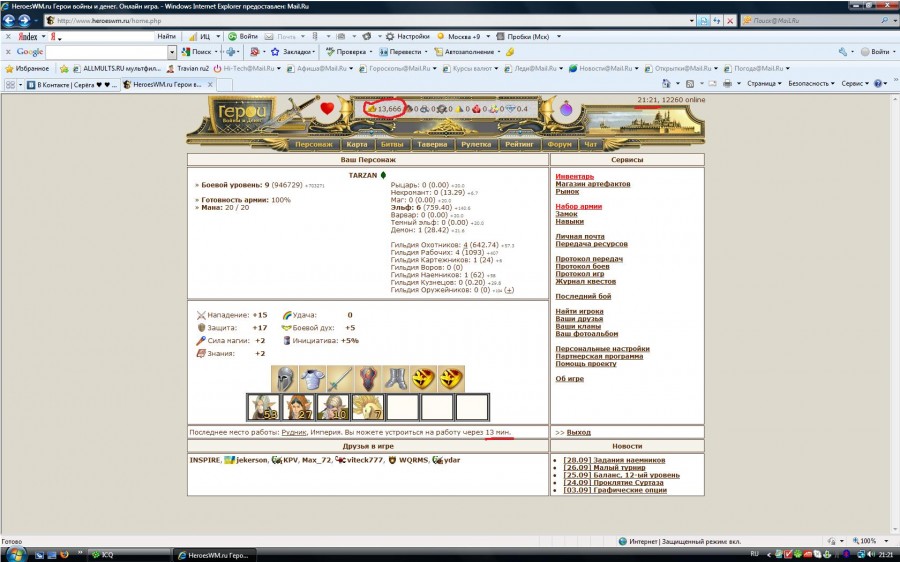Open the Страница dropdown menu

(764, 84)
